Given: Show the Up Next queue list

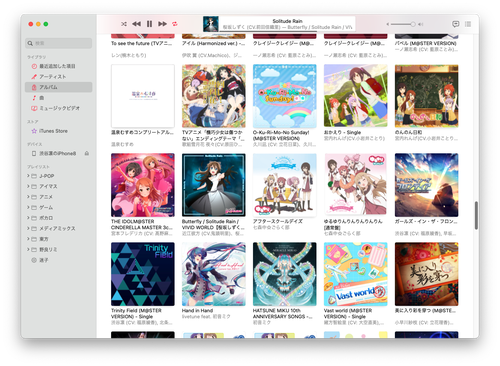Looking at the screenshot, I should tap(468, 24).
